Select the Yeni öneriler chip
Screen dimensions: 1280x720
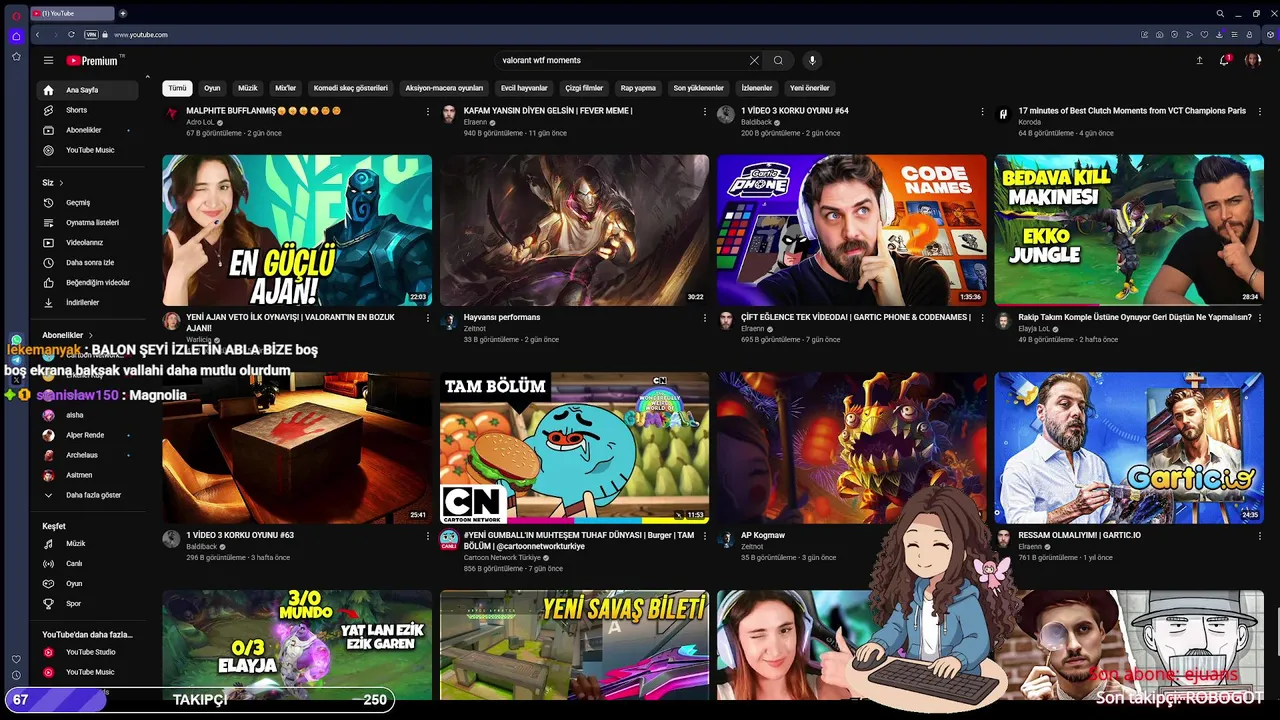click(x=810, y=88)
